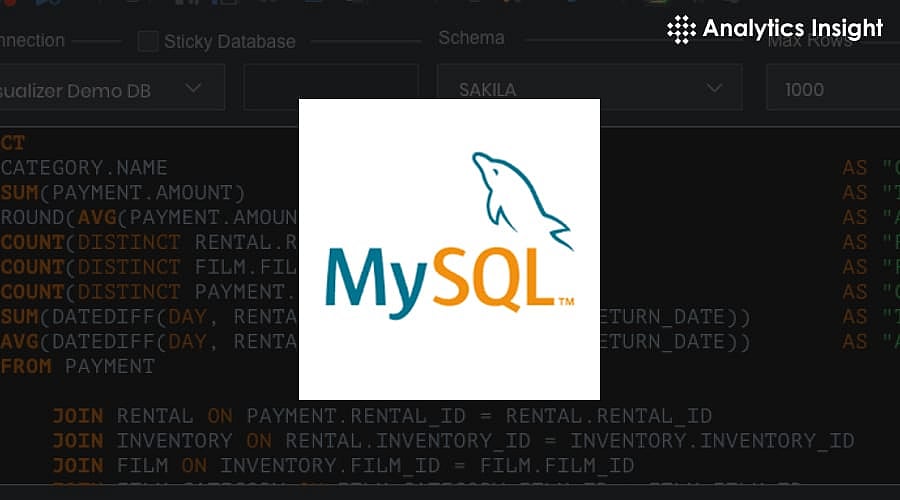Screen dimensions: 900x500
Task: Toggle the Sticky Database checkbox
Action: [x=148, y=41]
